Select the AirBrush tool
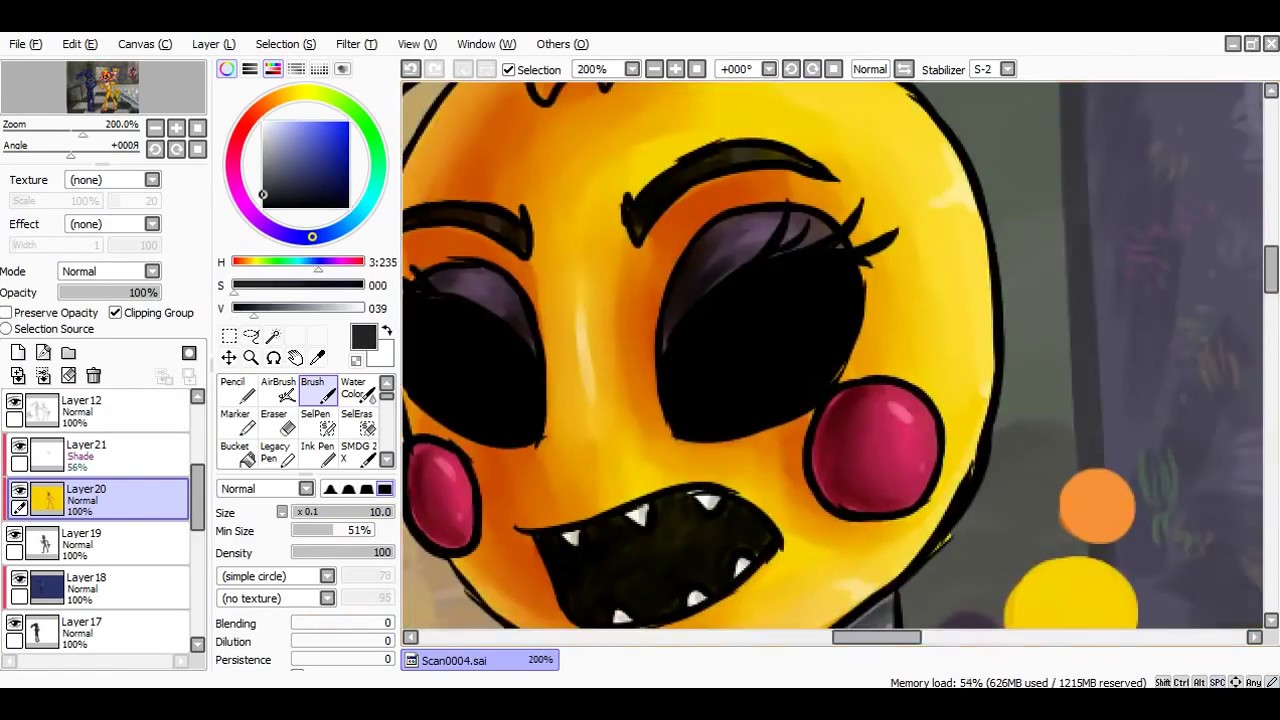Image resolution: width=1280 pixels, height=720 pixels. coord(277,390)
